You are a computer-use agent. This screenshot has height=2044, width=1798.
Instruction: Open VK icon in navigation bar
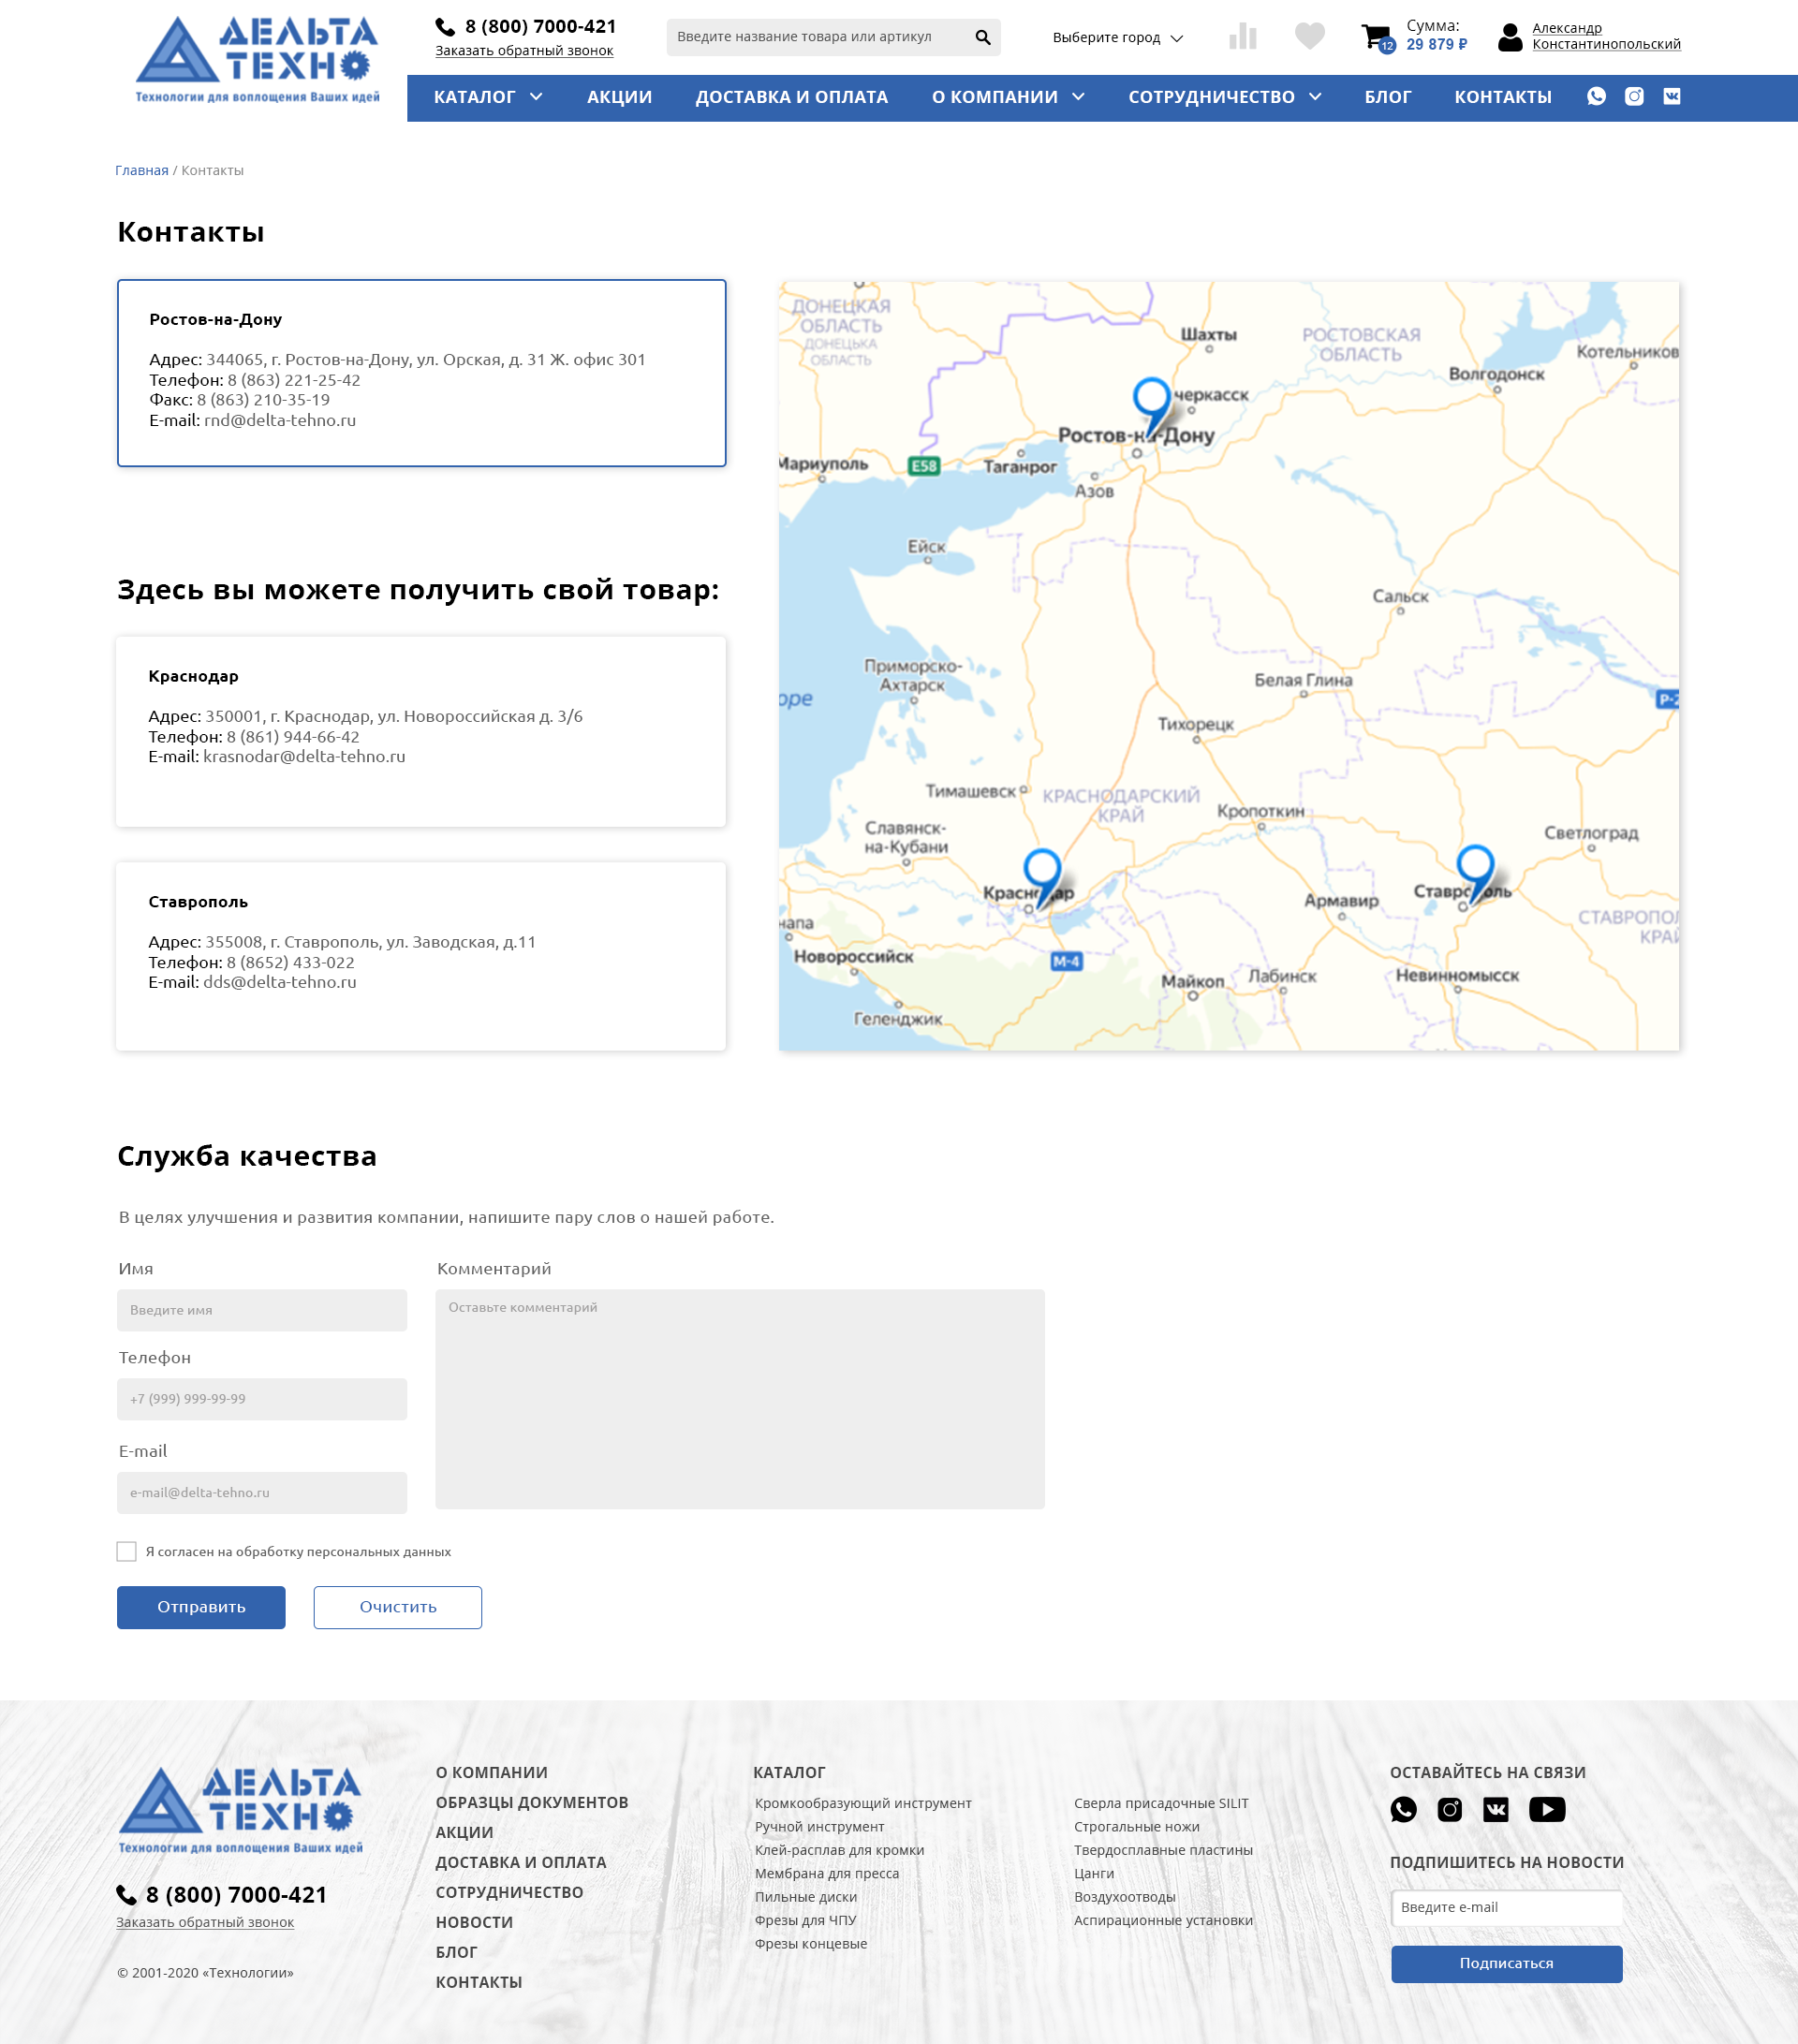pyautogui.click(x=1671, y=96)
